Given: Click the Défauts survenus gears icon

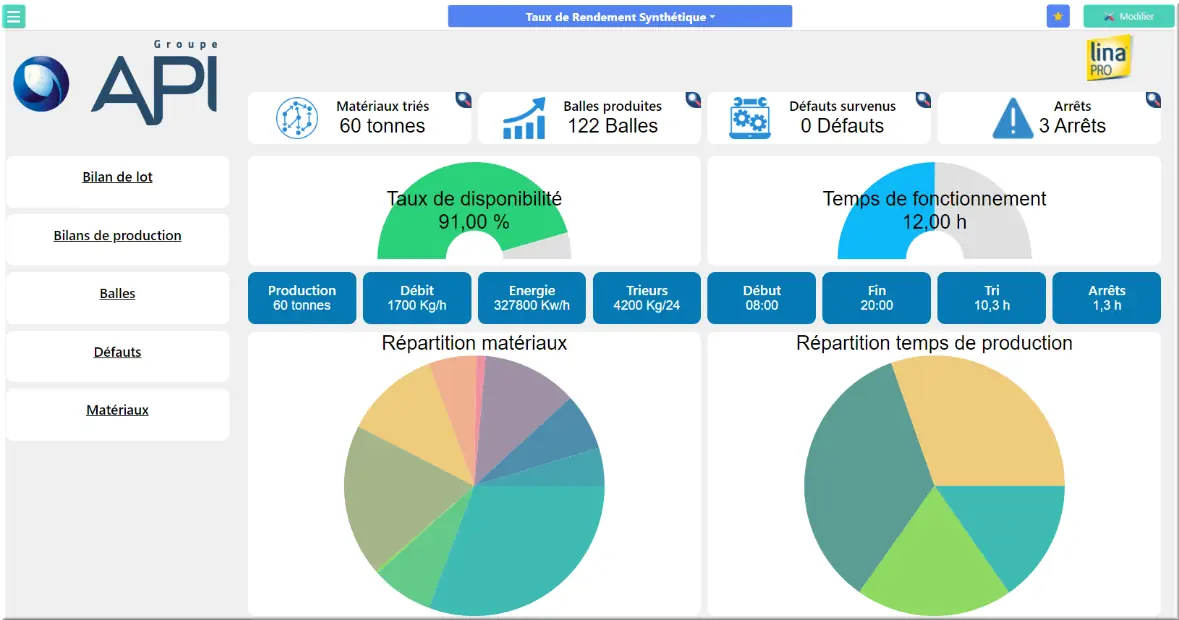Looking at the screenshot, I should [x=750, y=118].
